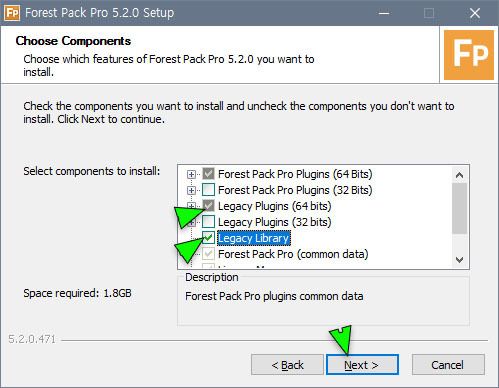
Task: Enable Forest Pack Pro Plugins (32 Bits) checkbox
Action: 209,190
